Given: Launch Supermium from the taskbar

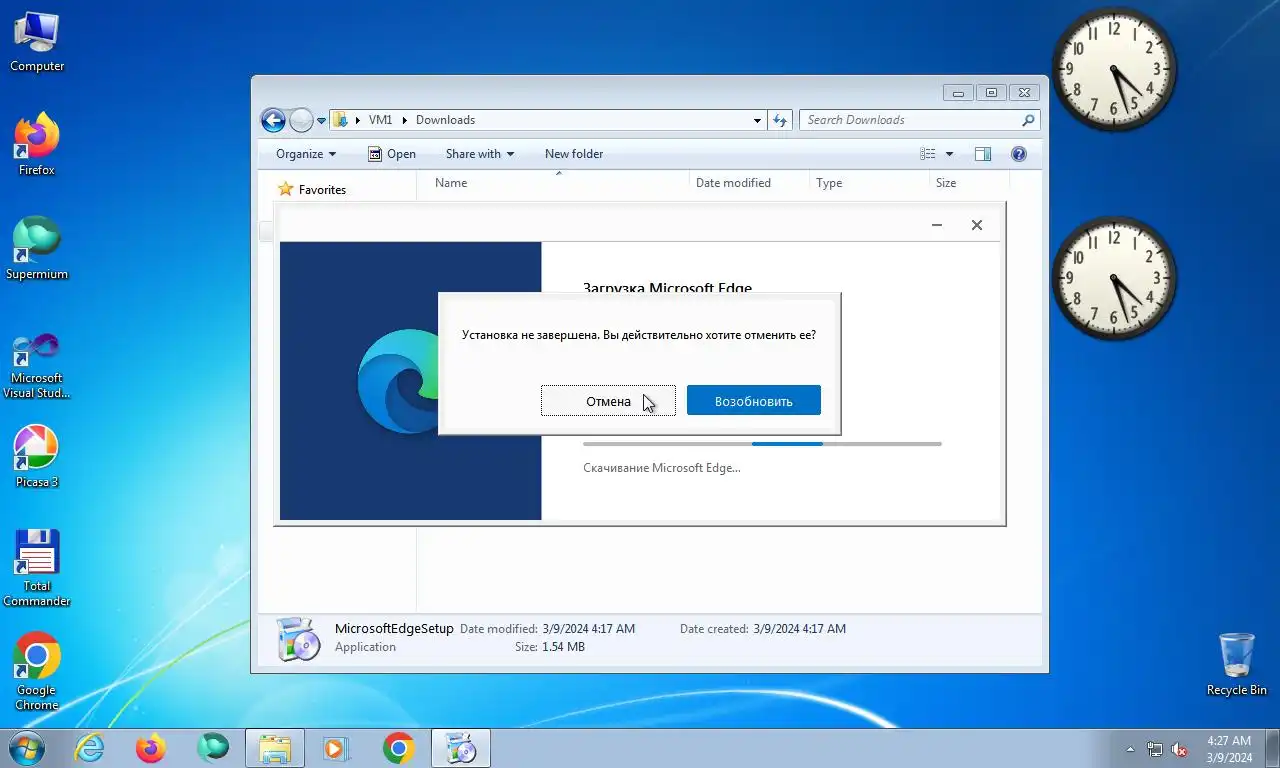Looking at the screenshot, I should click(x=213, y=748).
